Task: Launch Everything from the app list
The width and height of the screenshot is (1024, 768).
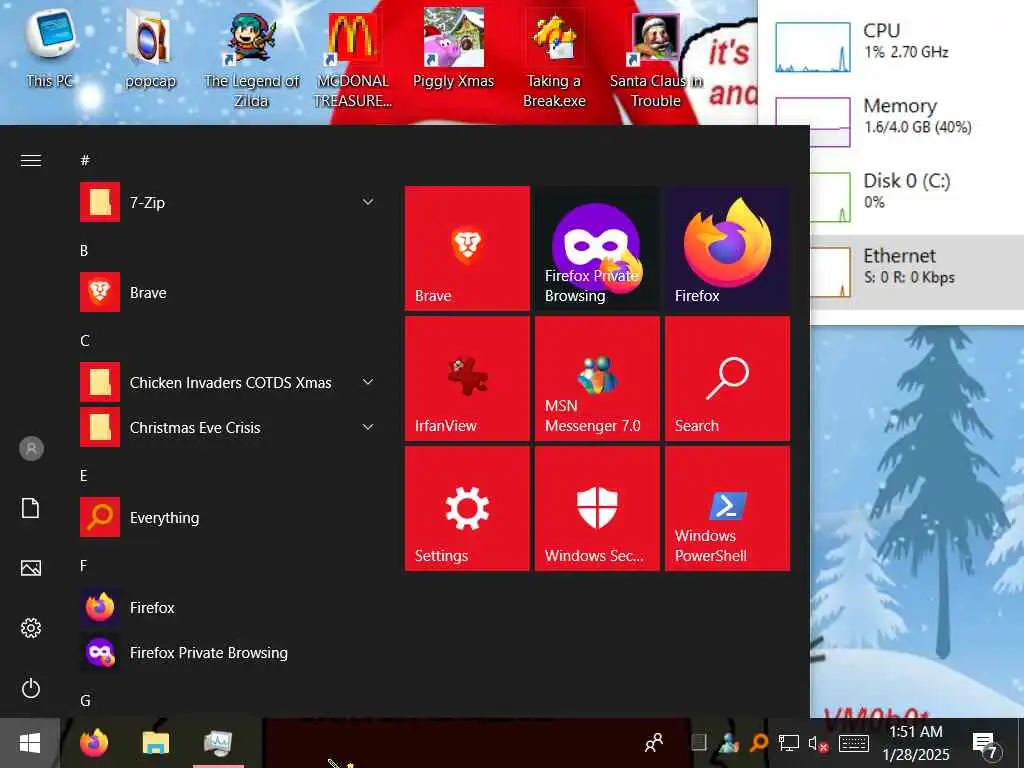Action: (229, 517)
